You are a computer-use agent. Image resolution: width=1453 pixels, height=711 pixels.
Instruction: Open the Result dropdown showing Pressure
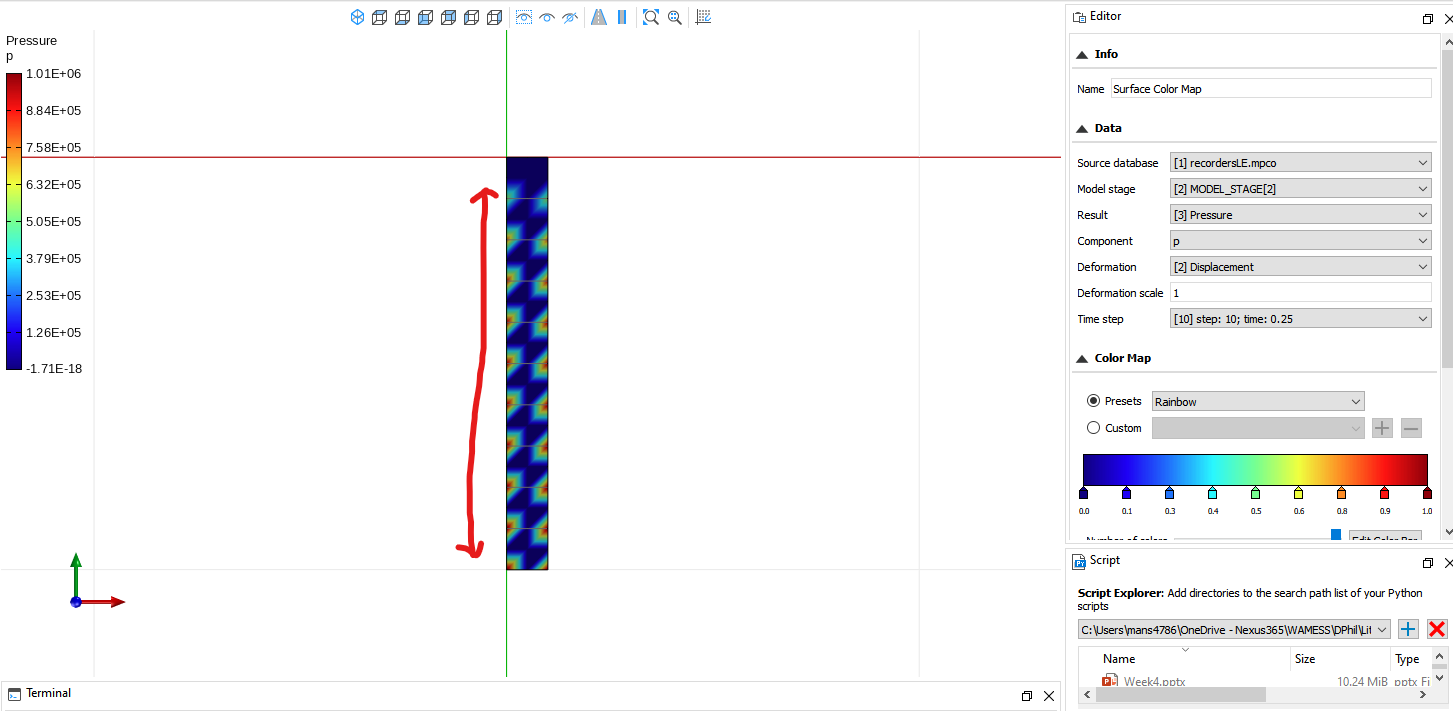tap(1301, 215)
